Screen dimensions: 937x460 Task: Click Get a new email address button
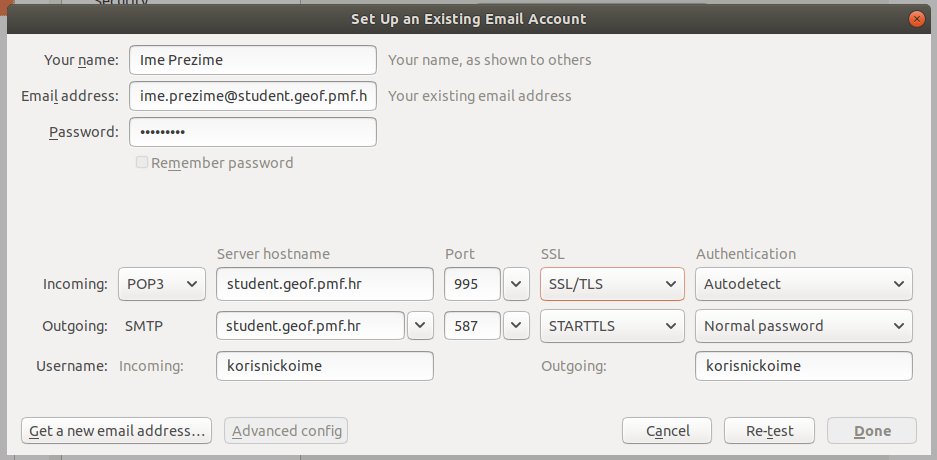click(117, 431)
